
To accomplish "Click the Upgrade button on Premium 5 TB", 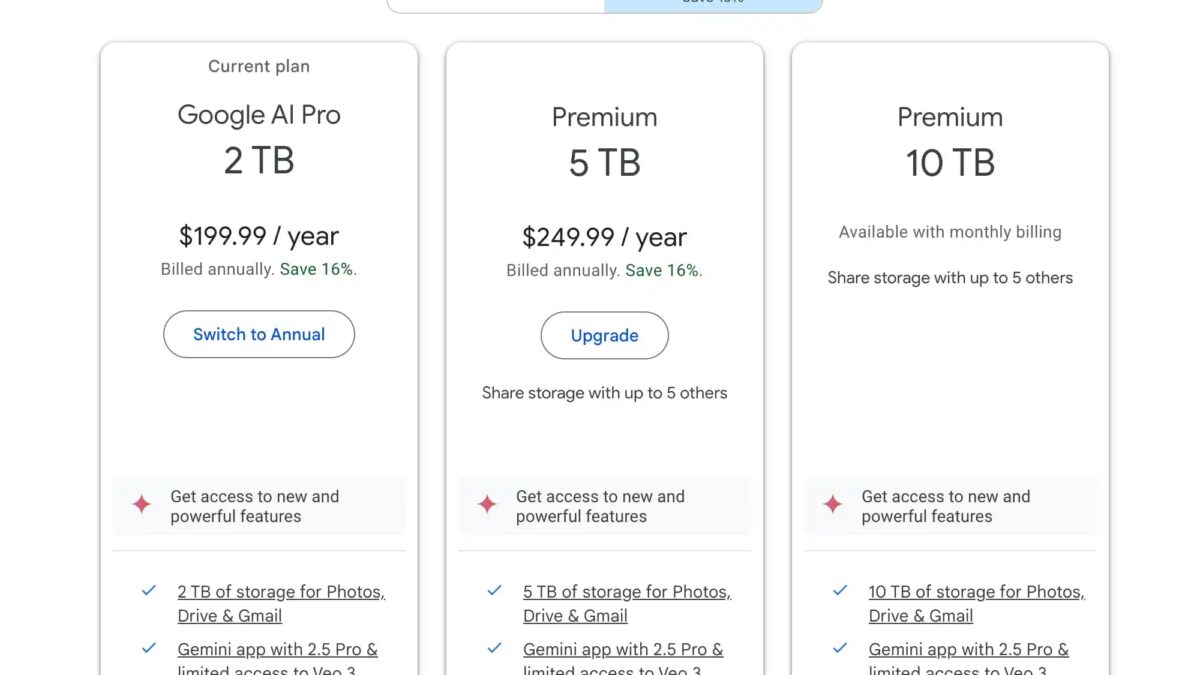I will point(604,335).
